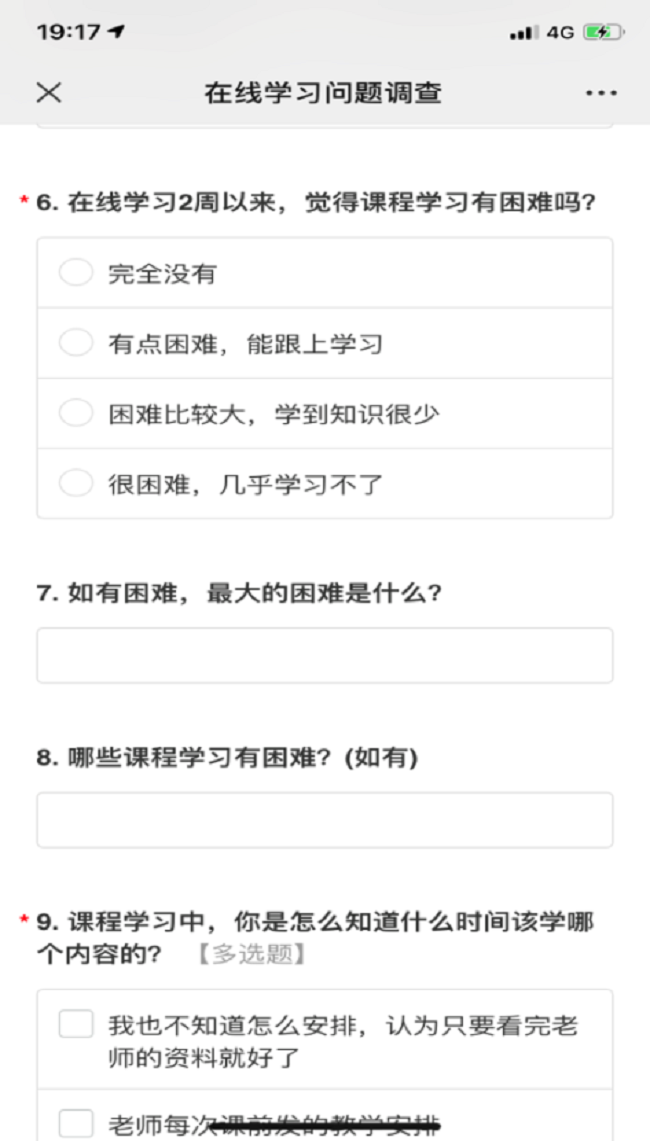650x1141 pixels.
Task: Tap question 9 title text about 什么时间该学
Action: point(315,921)
